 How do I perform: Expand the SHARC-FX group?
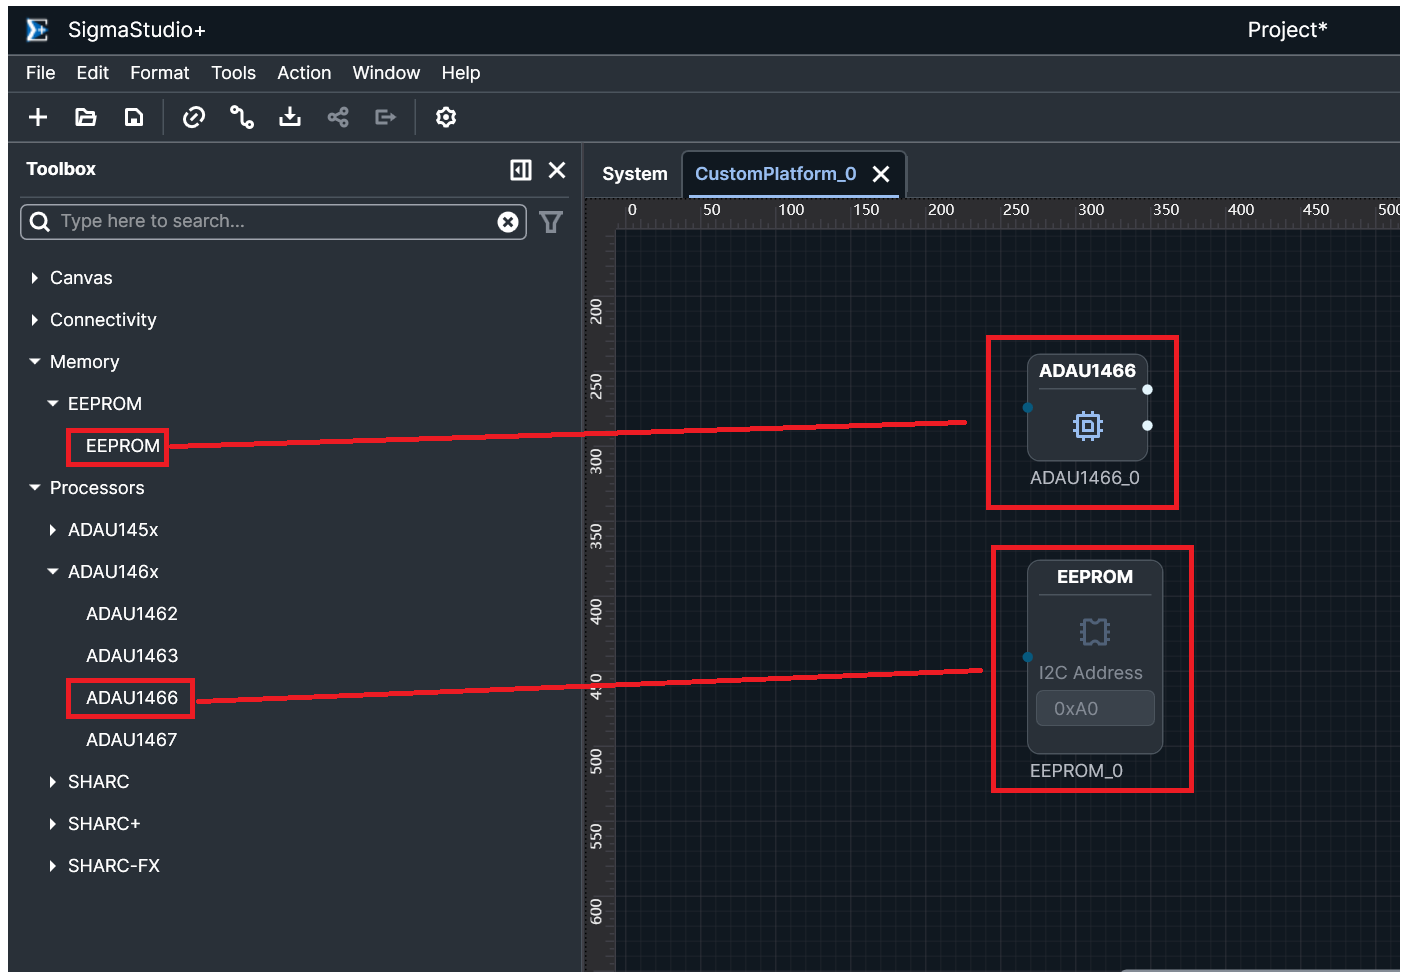pos(53,866)
